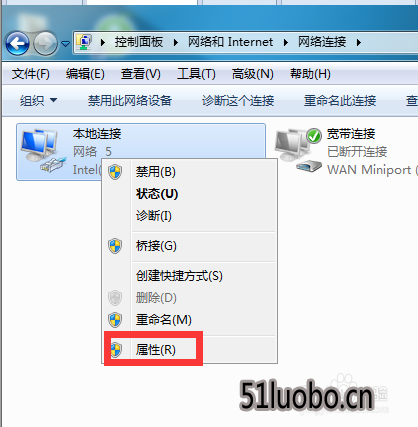Expand arrow after 控制面板 in breadcrumb
This screenshot has width=418, height=427.
(x=176, y=43)
